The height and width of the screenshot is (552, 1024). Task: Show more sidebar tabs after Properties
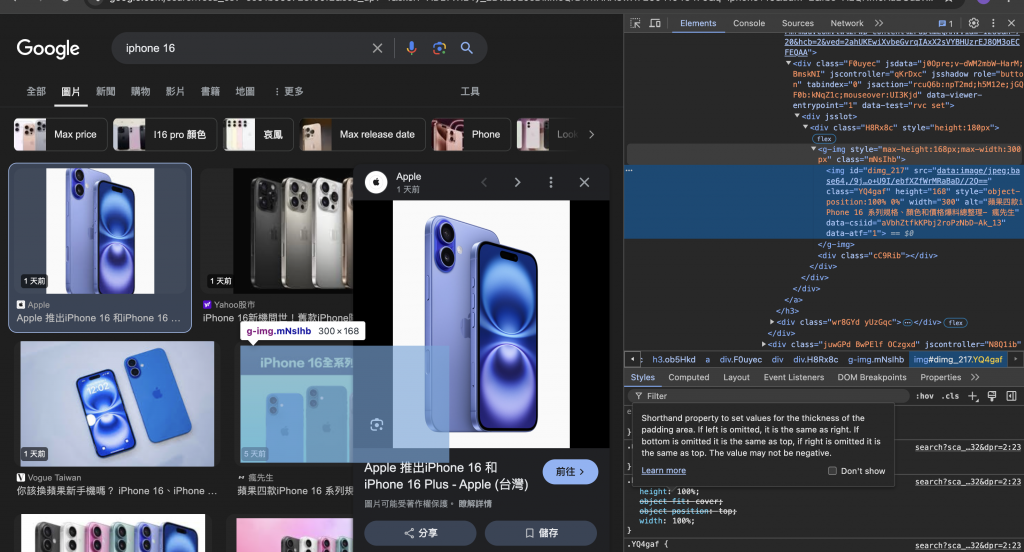tap(975, 378)
